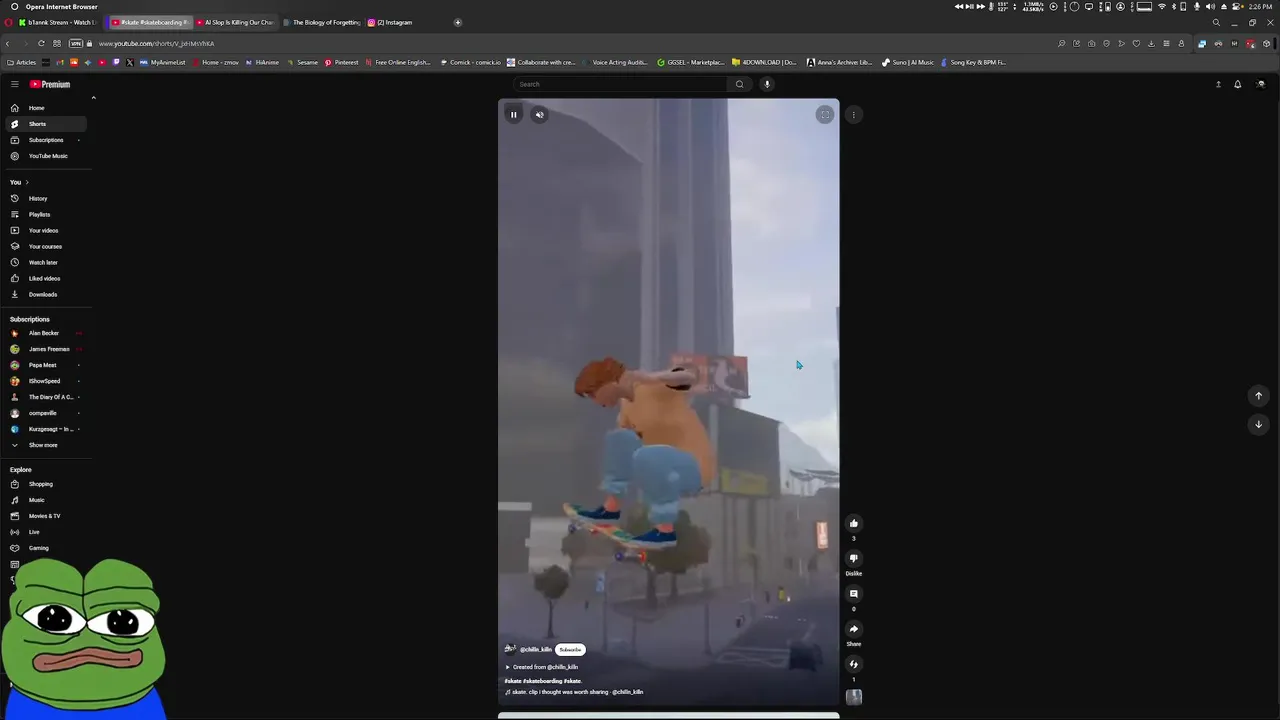Open YouTube Music in the sidebar

[x=44, y=156]
